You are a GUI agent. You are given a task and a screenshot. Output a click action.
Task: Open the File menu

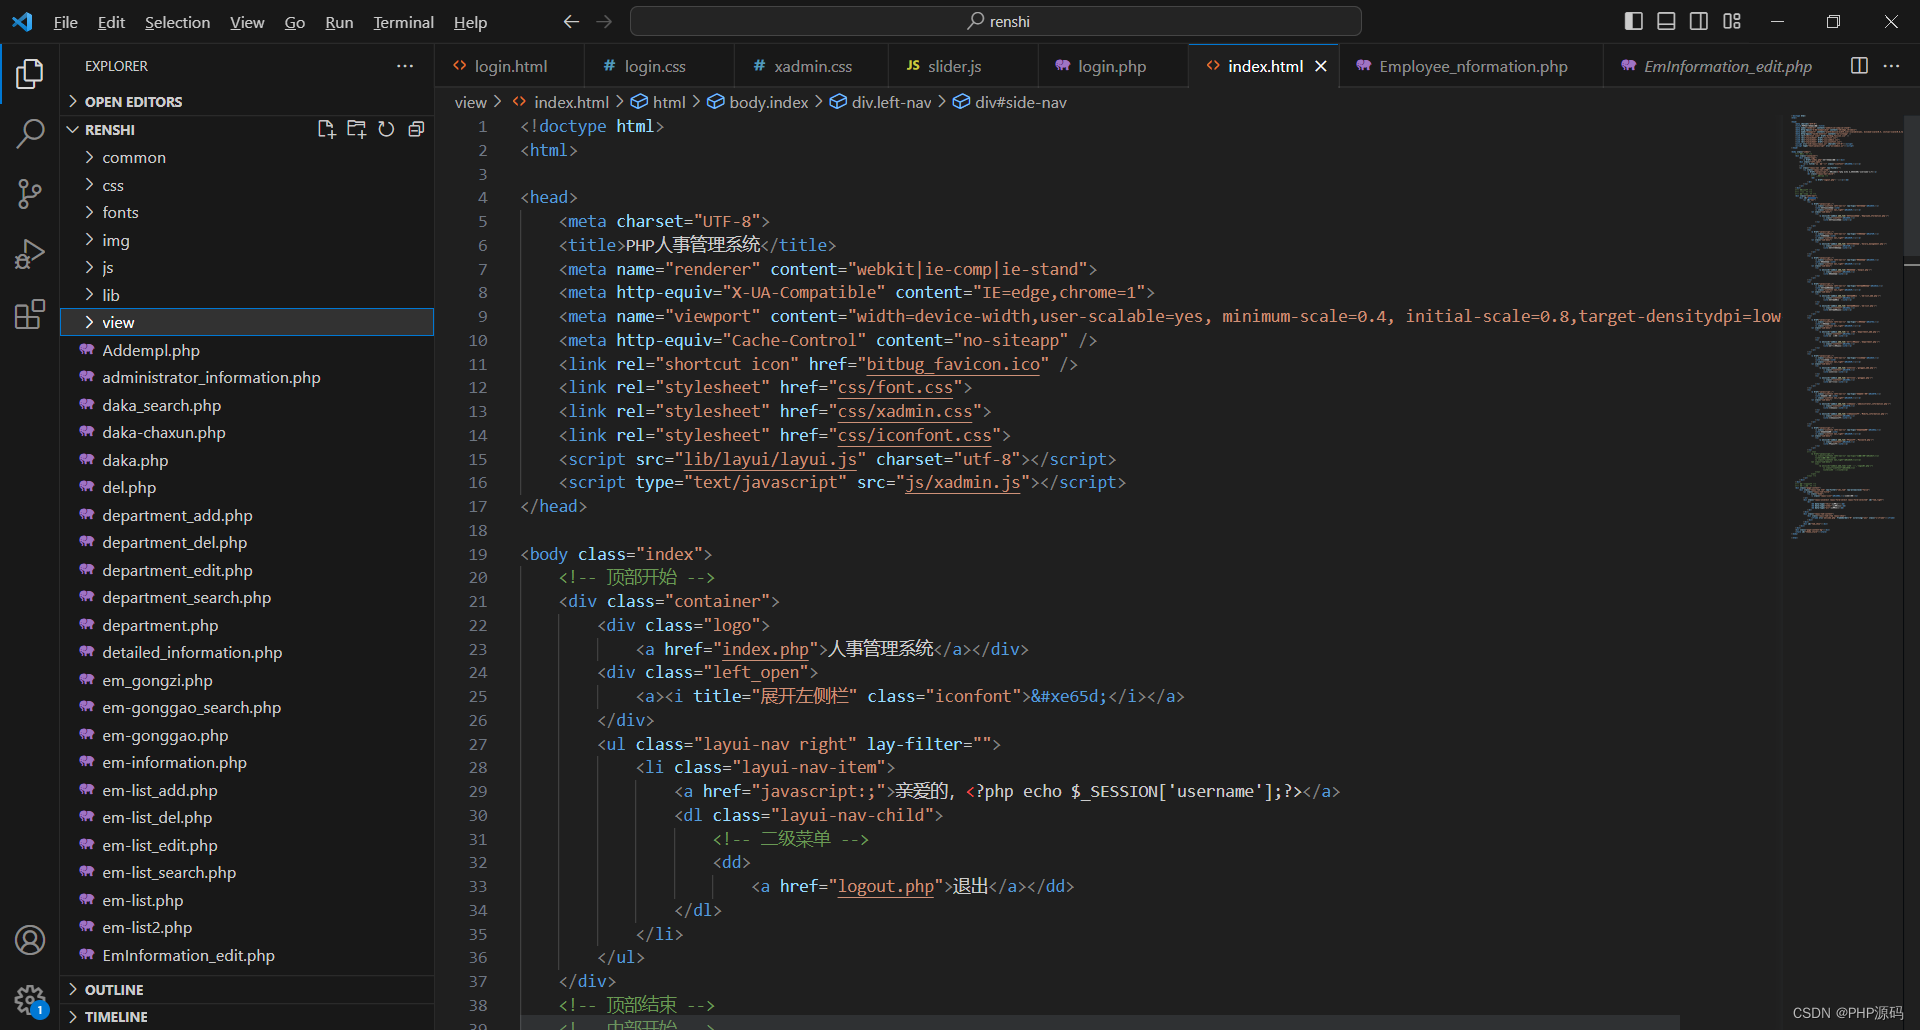65,22
